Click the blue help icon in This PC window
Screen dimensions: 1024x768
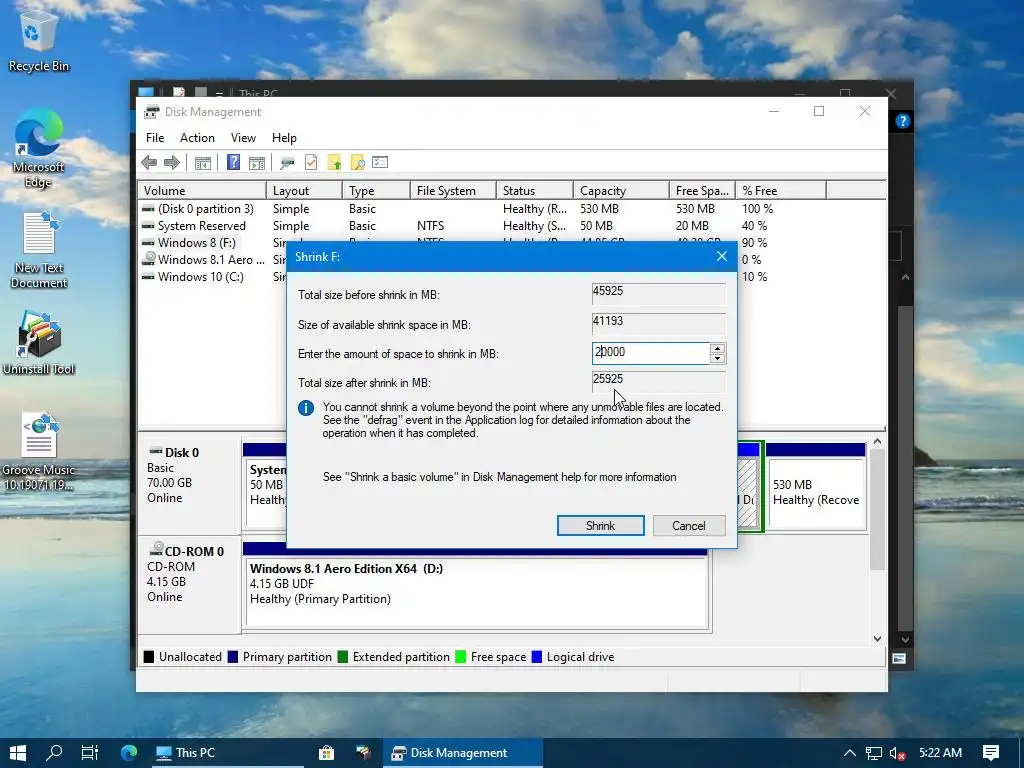[x=903, y=121]
